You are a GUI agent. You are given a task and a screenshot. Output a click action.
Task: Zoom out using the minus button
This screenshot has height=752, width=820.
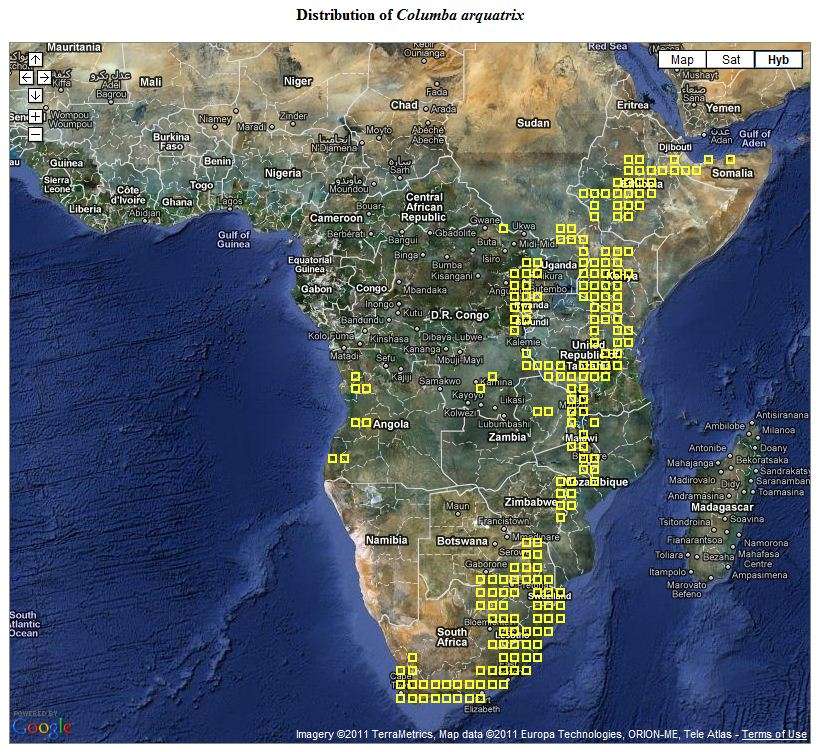pos(35,134)
